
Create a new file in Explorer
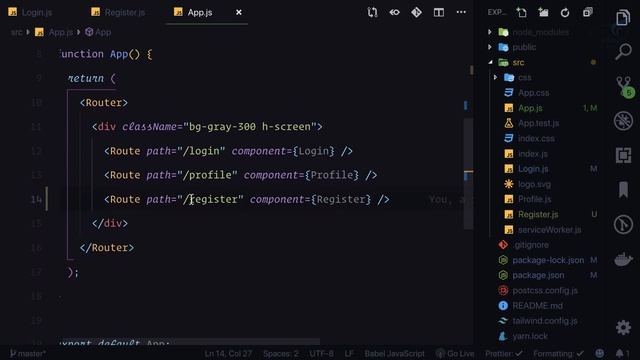(x=521, y=13)
